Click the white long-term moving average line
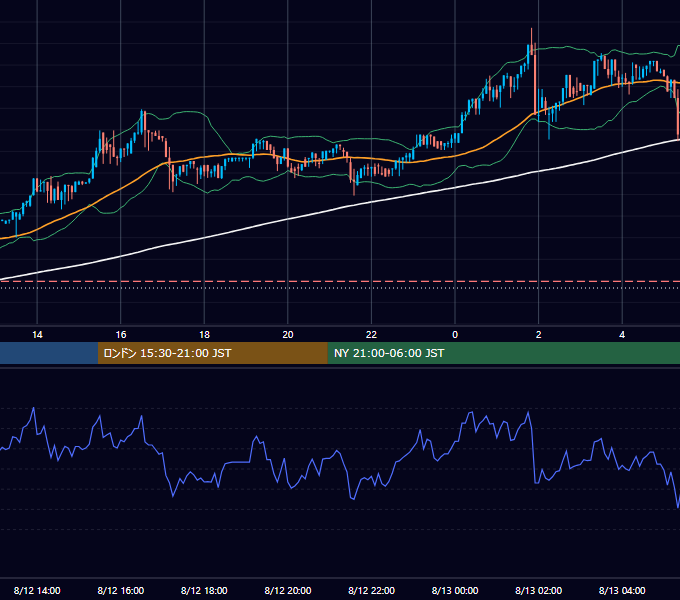680x600 pixels. point(340,209)
